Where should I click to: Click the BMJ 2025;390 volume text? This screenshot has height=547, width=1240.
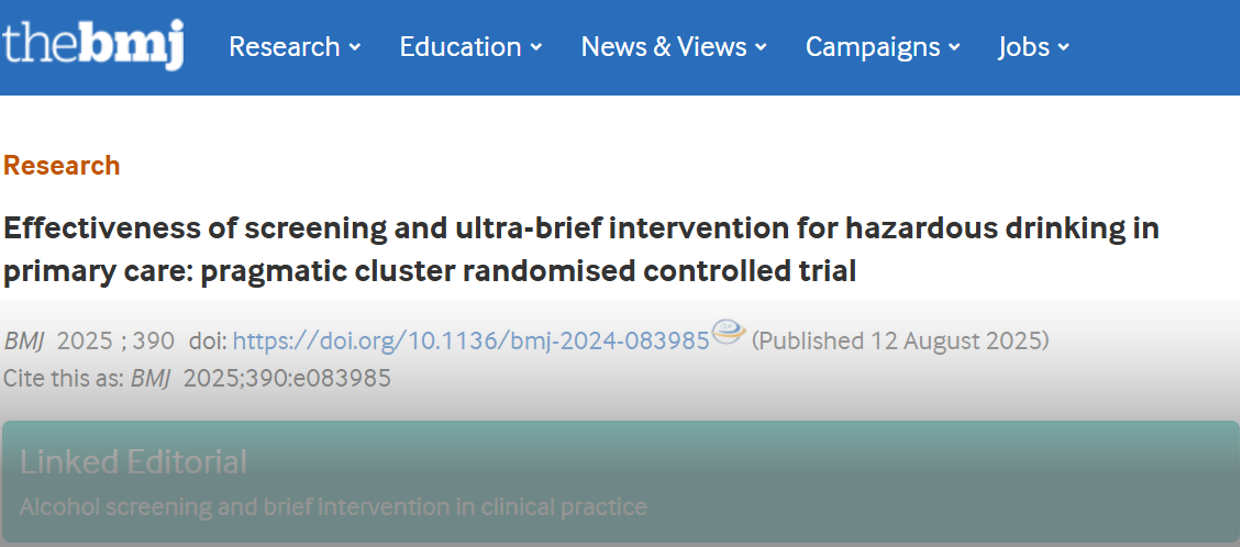coord(90,341)
